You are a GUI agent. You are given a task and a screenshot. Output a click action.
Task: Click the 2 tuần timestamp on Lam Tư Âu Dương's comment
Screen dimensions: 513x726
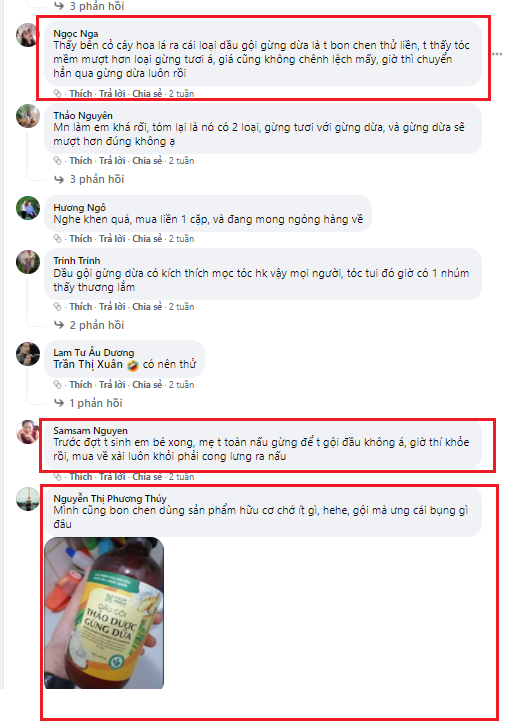click(x=181, y=385)
